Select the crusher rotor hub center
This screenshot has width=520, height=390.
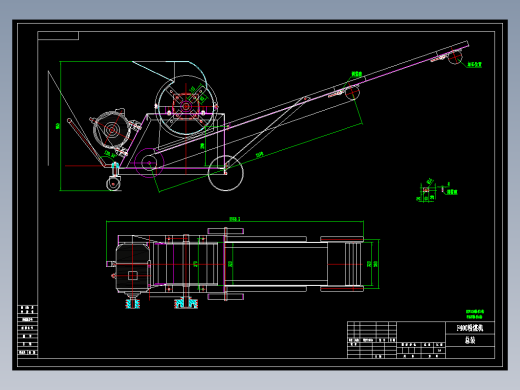point(185,107)
